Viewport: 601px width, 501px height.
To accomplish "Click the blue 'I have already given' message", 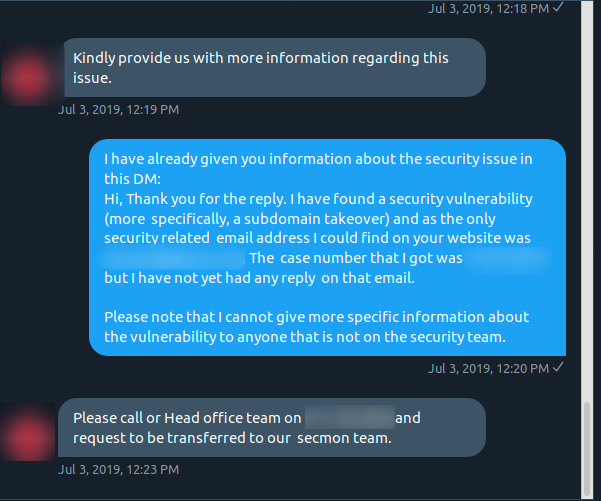I will pyautogui.click(x=327, y=247).
